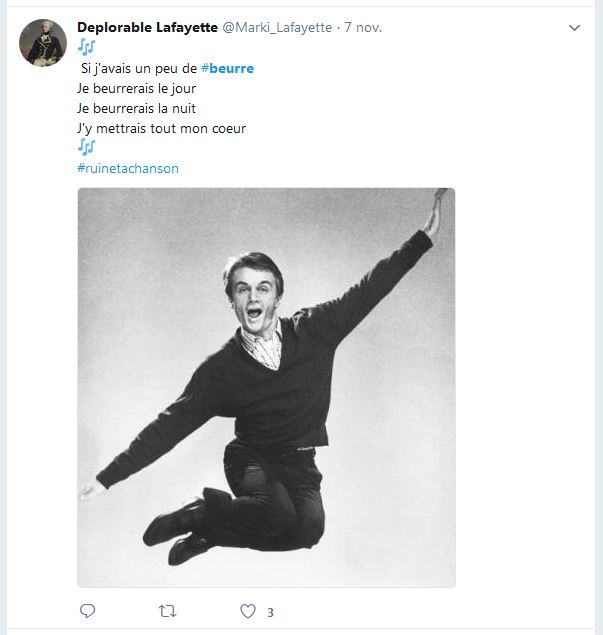Click the like count number 3
This screenshot has width=603, height=635.
click(270, 612)
